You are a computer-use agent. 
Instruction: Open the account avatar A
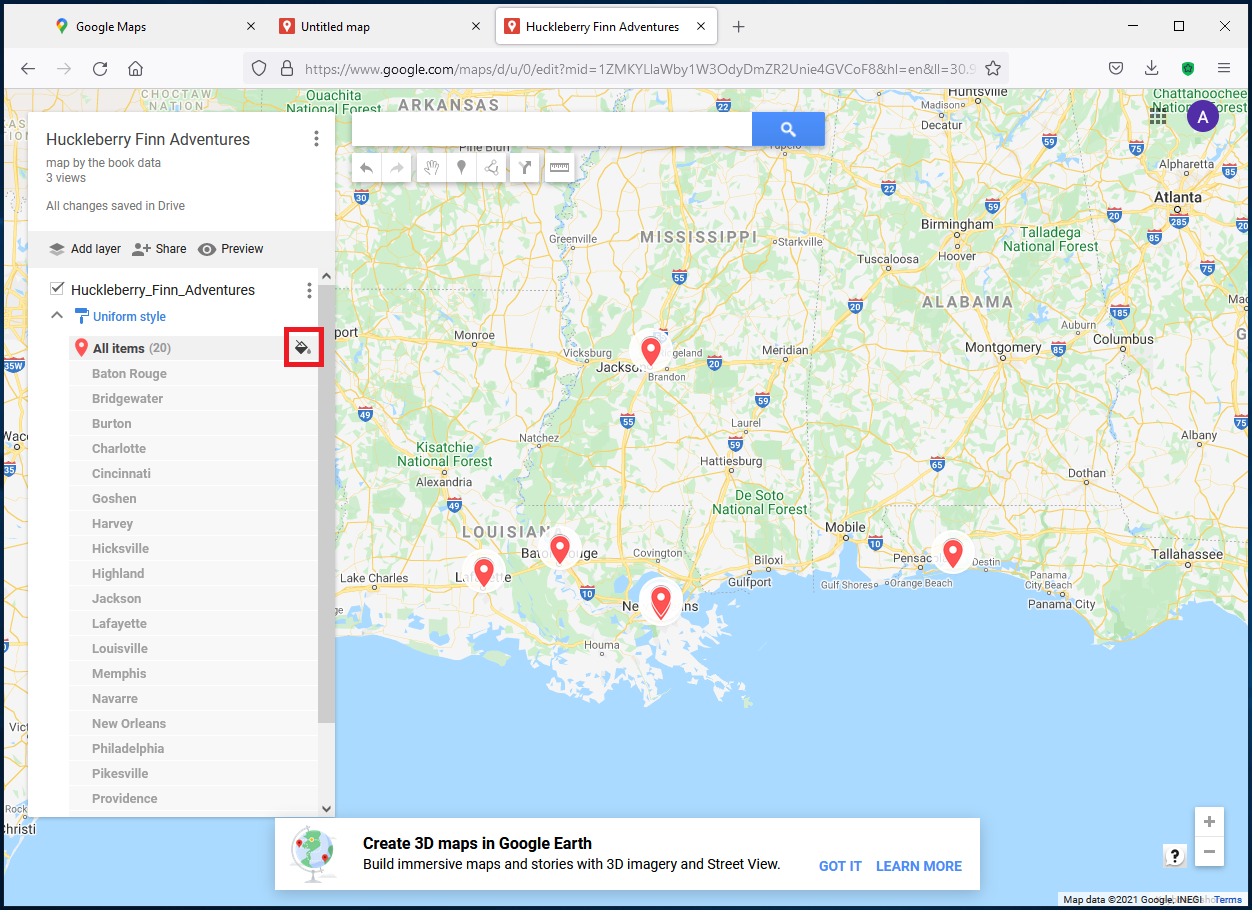1203,117
